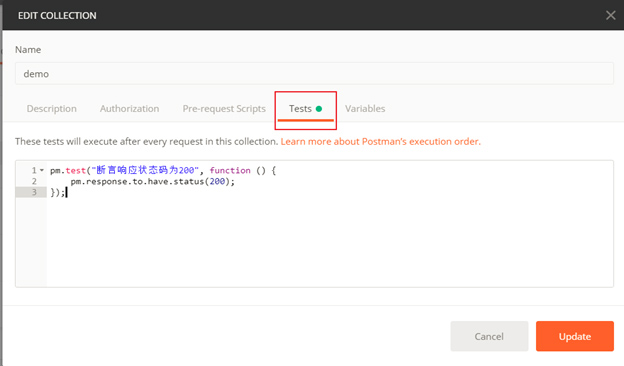Click the green dot on Tests tab

[x=319, y=109]
